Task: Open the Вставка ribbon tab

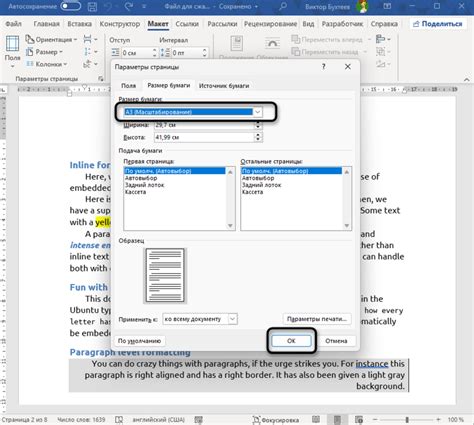Action: pos(79,24)
